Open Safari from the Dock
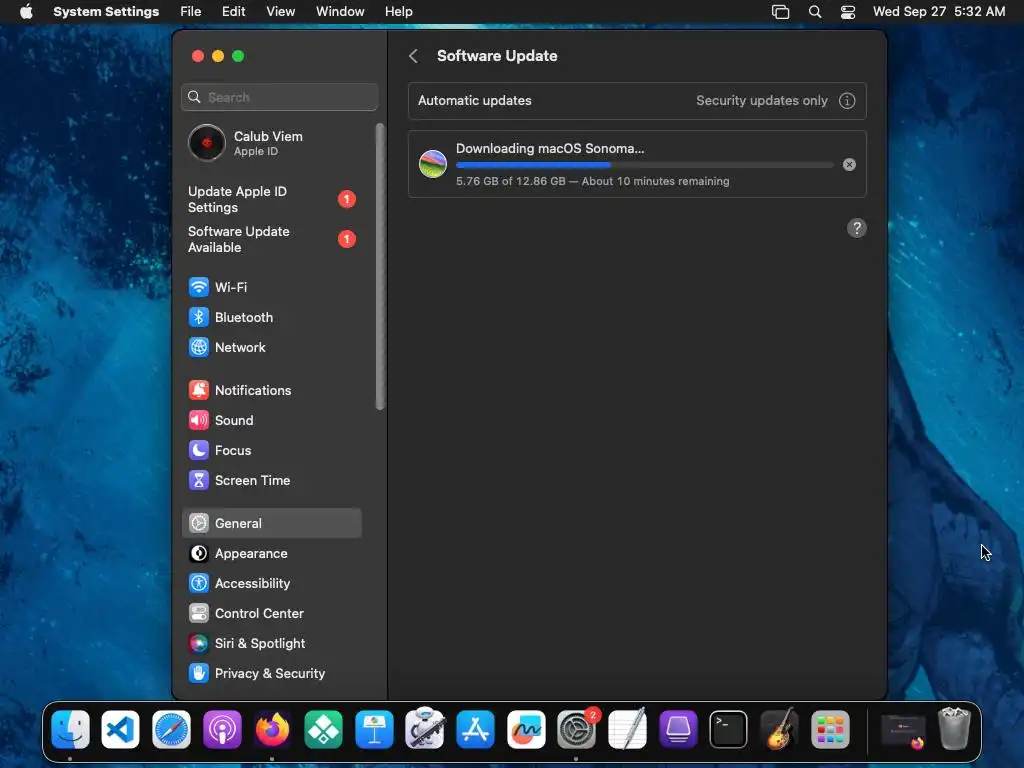The height and width of the screenshot is (768, 1024). pyautogui.click(x=171, y=729)
